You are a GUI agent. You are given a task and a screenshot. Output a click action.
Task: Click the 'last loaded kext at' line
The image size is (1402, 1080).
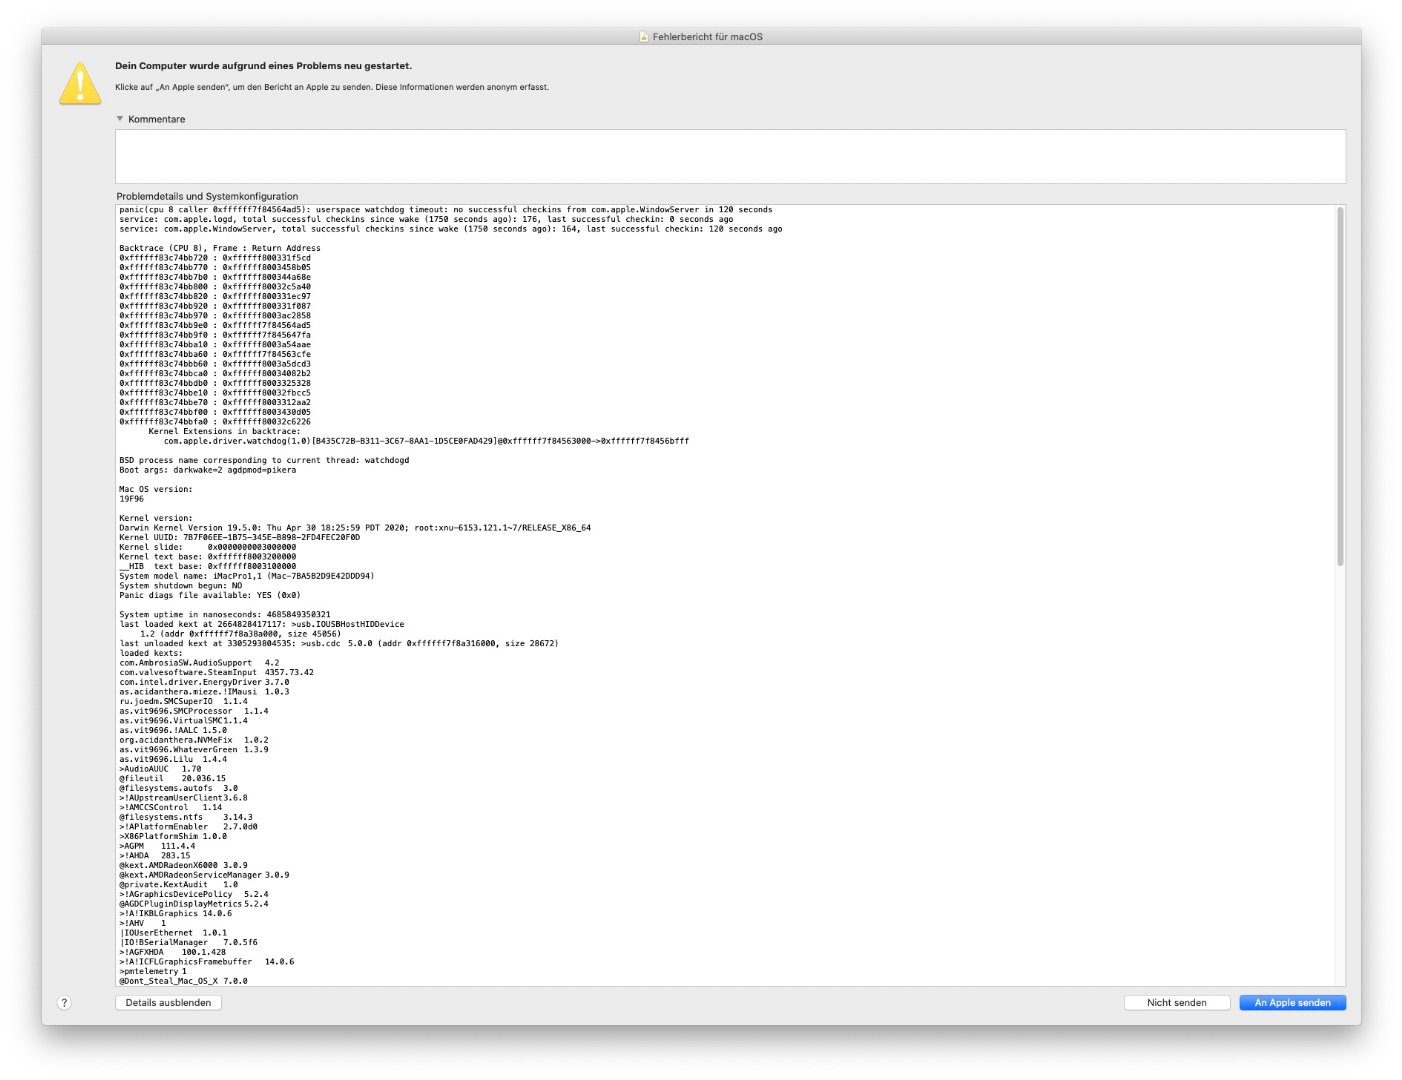[x=262, y=624]
